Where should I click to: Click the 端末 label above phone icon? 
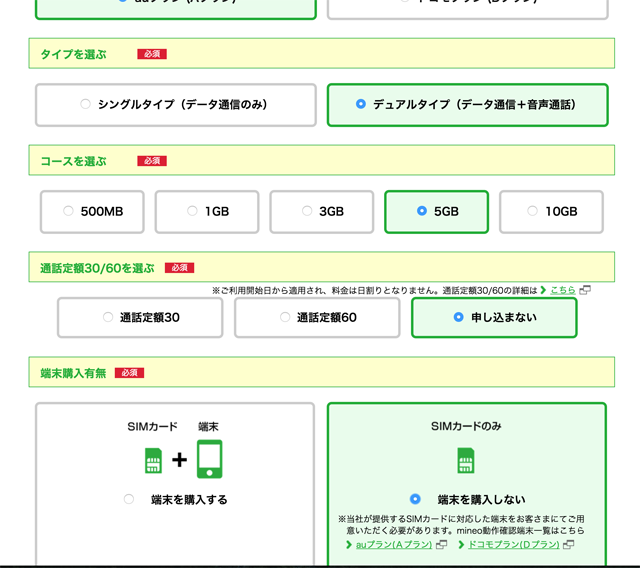(208, 427)
